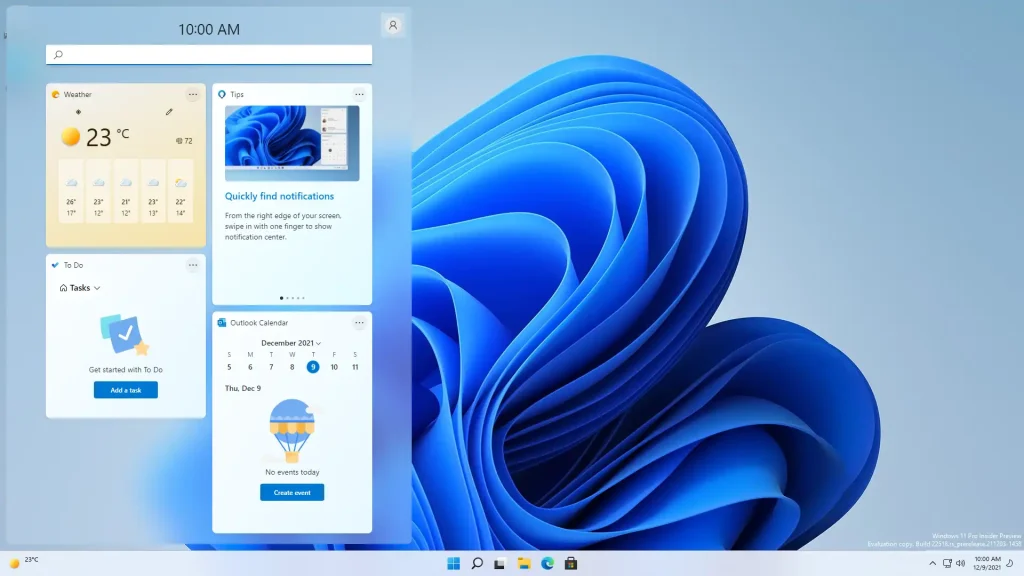This screenshot has width=1024, height=576.
Task: Open the Weather widget more options menu
Action: [x=193, y=94]
